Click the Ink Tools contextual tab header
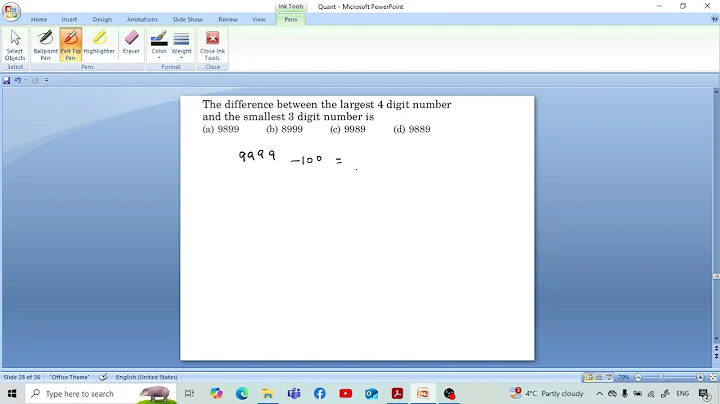Viewport: 720px width, 404px height. [291, 6]
